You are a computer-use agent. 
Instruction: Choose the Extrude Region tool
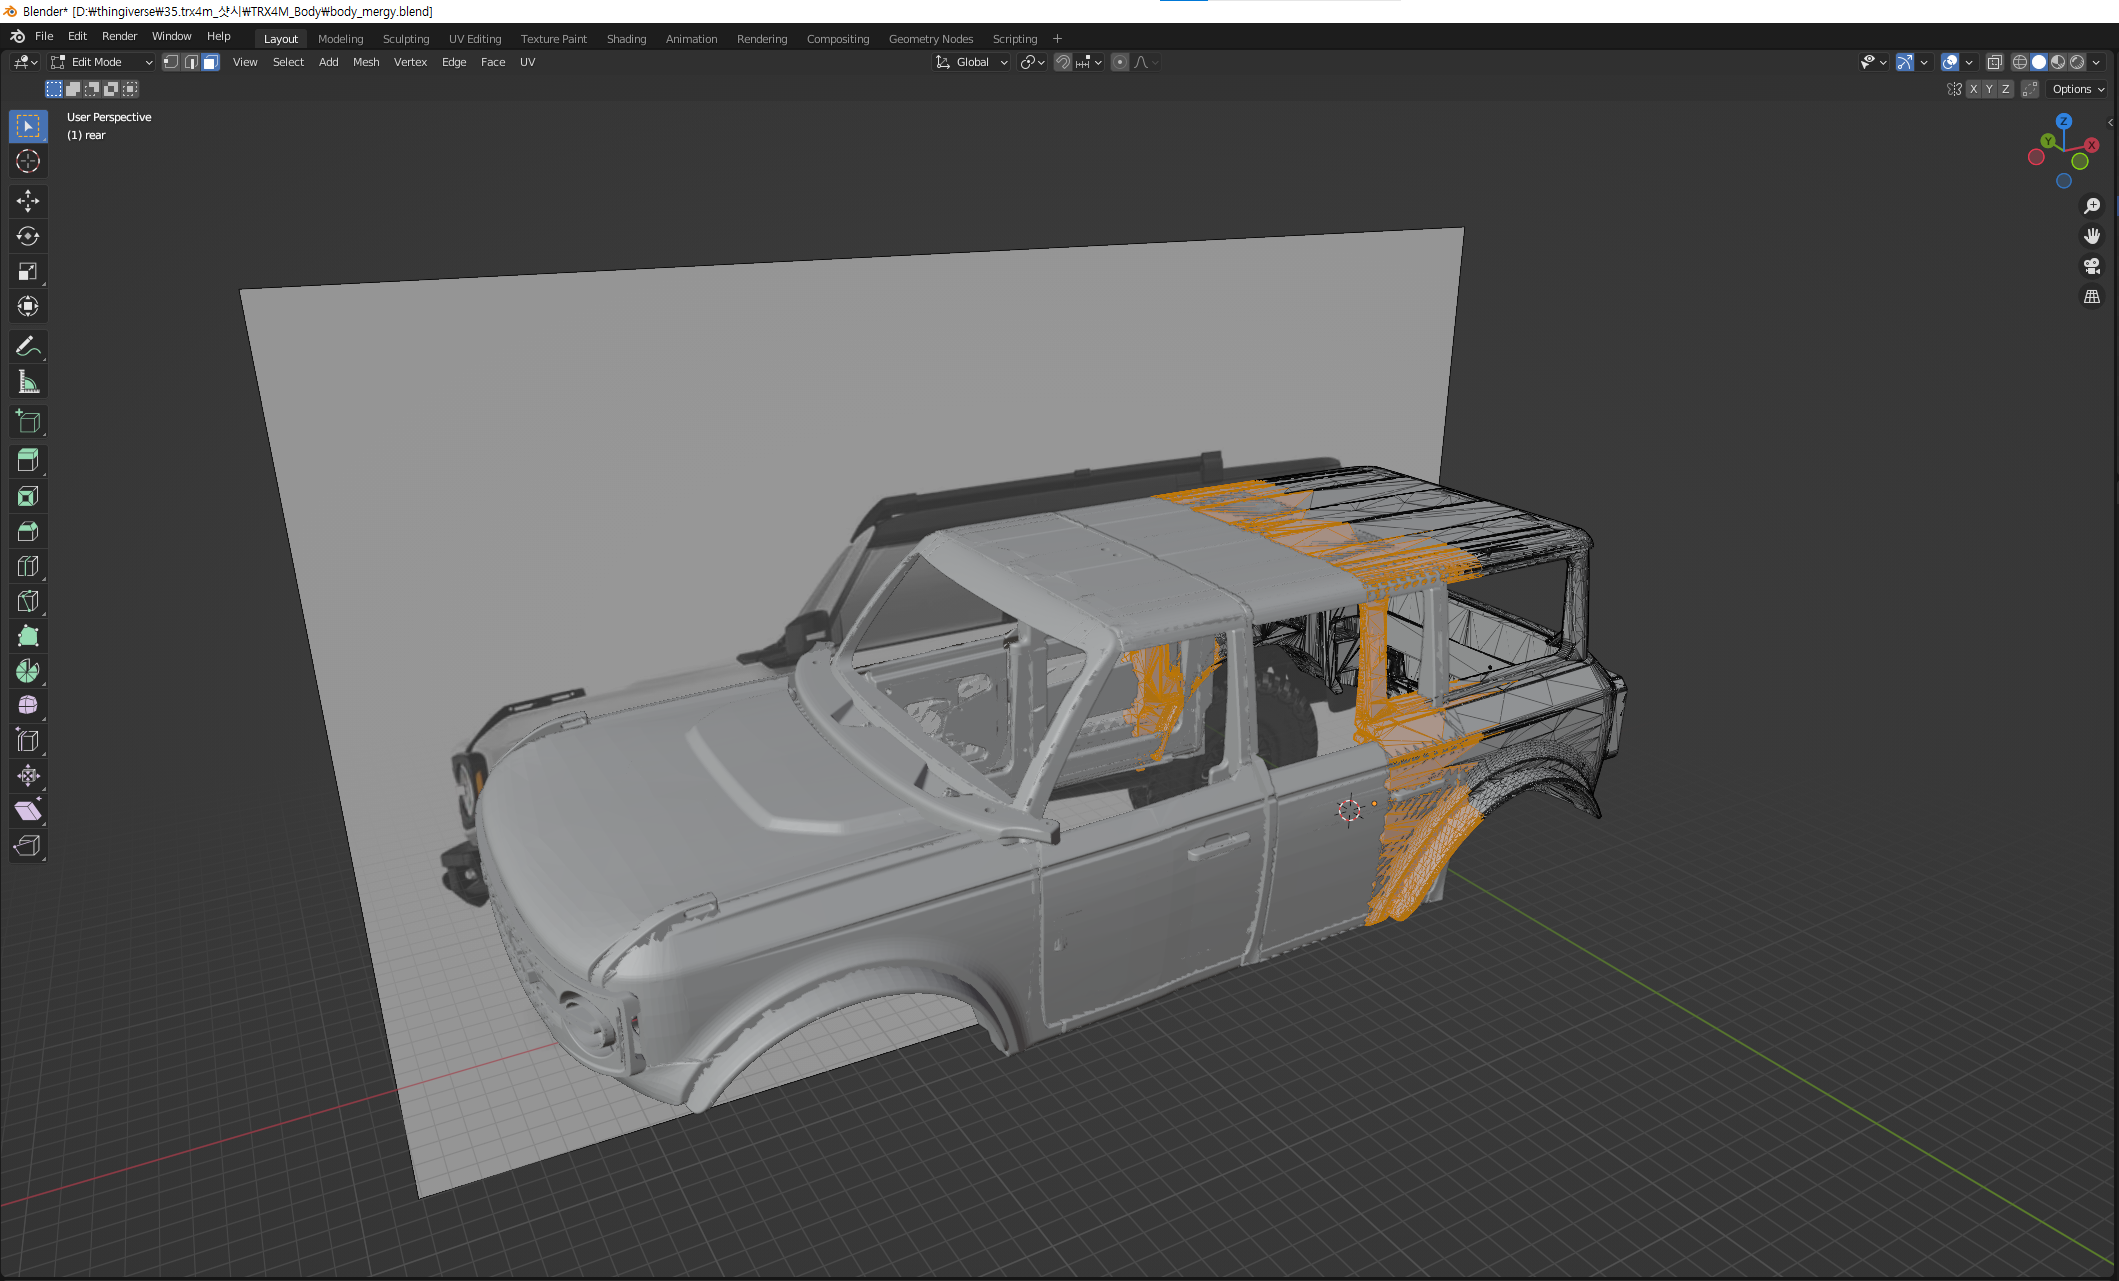coord(28,461)
